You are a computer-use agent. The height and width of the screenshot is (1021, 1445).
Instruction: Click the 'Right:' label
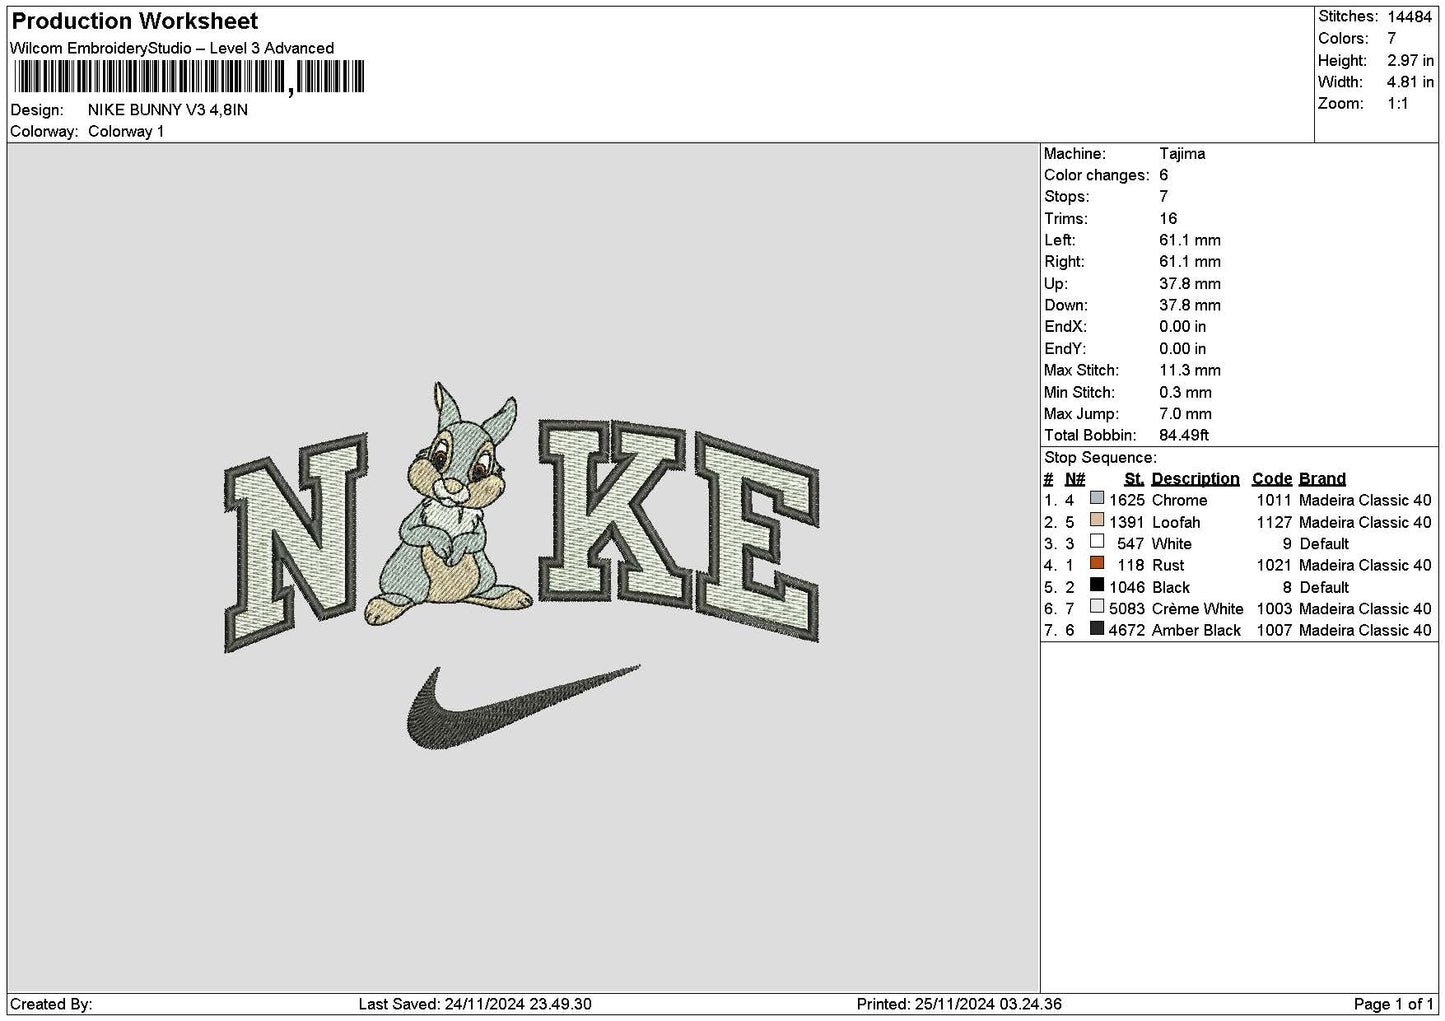(x=1064, y=262)
